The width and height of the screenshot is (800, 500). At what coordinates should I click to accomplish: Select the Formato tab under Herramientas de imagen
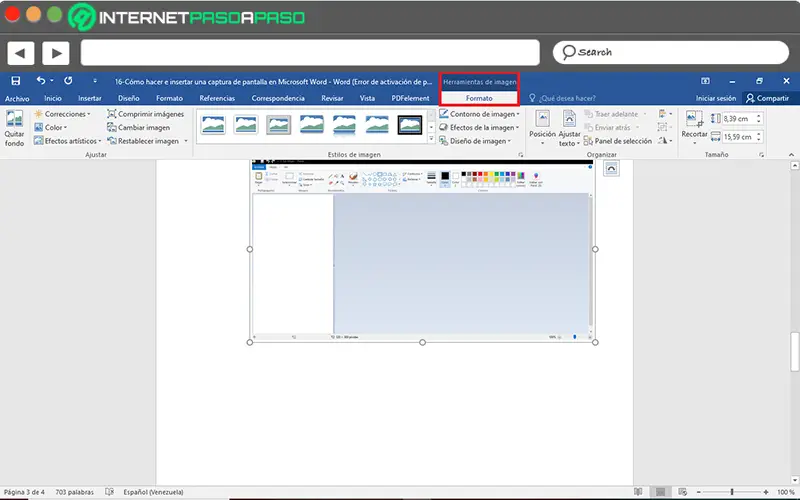(479, 98)
